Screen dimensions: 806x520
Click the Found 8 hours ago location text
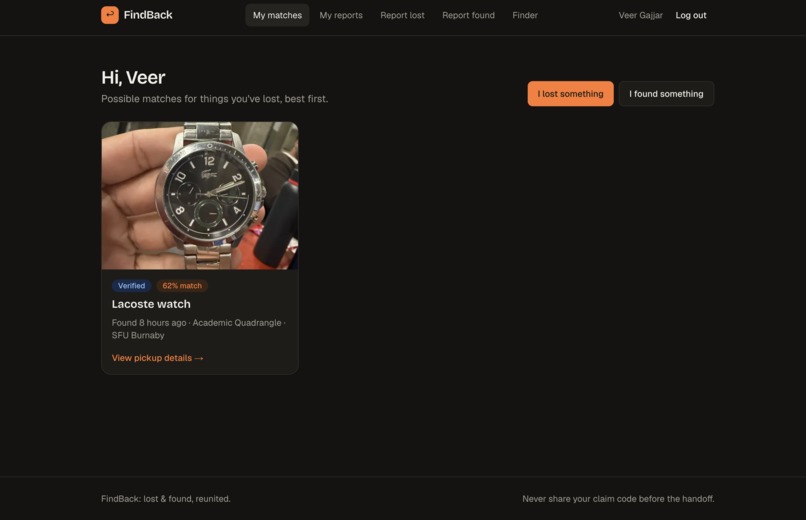point(198,329)
